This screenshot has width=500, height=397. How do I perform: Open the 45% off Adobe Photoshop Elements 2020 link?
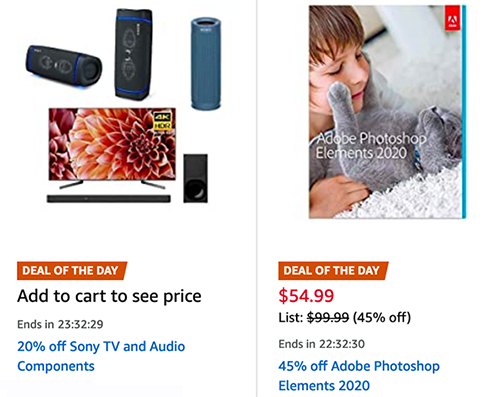359,376
